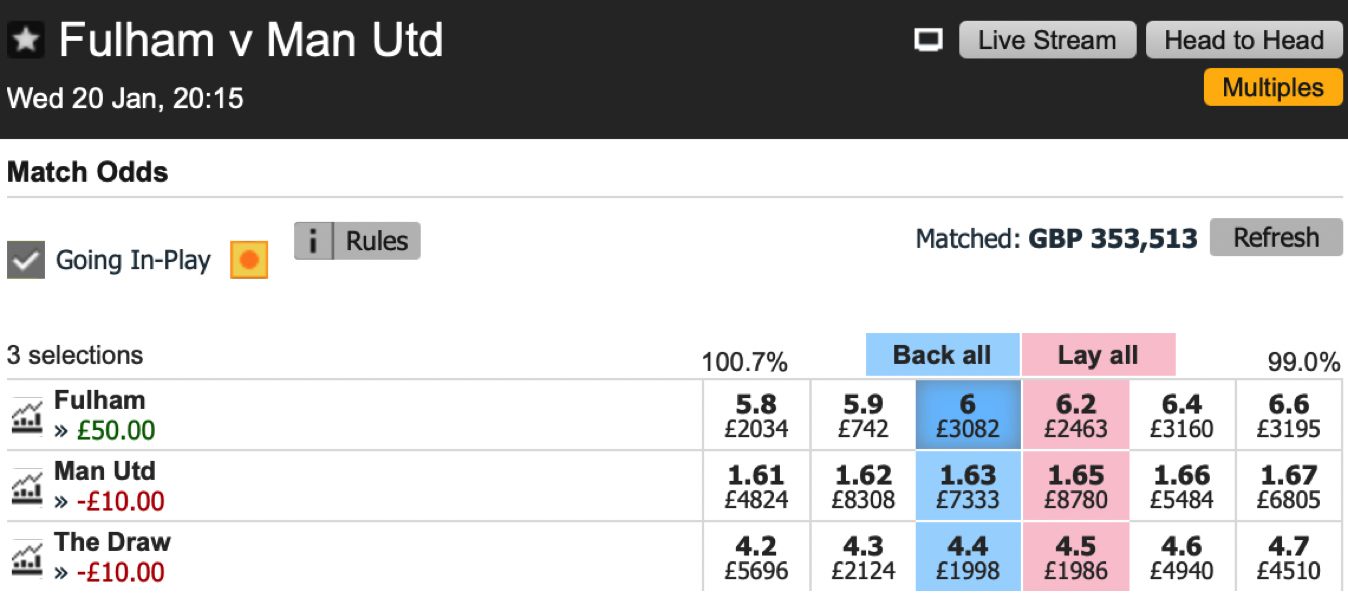Click Fulham 5.8 back price cell

tap(756, 415)
